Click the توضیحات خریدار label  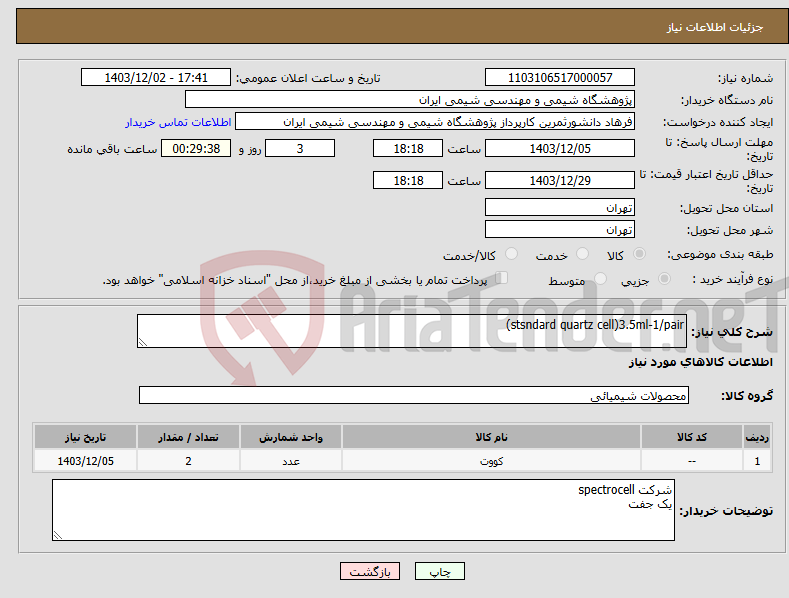726,511
